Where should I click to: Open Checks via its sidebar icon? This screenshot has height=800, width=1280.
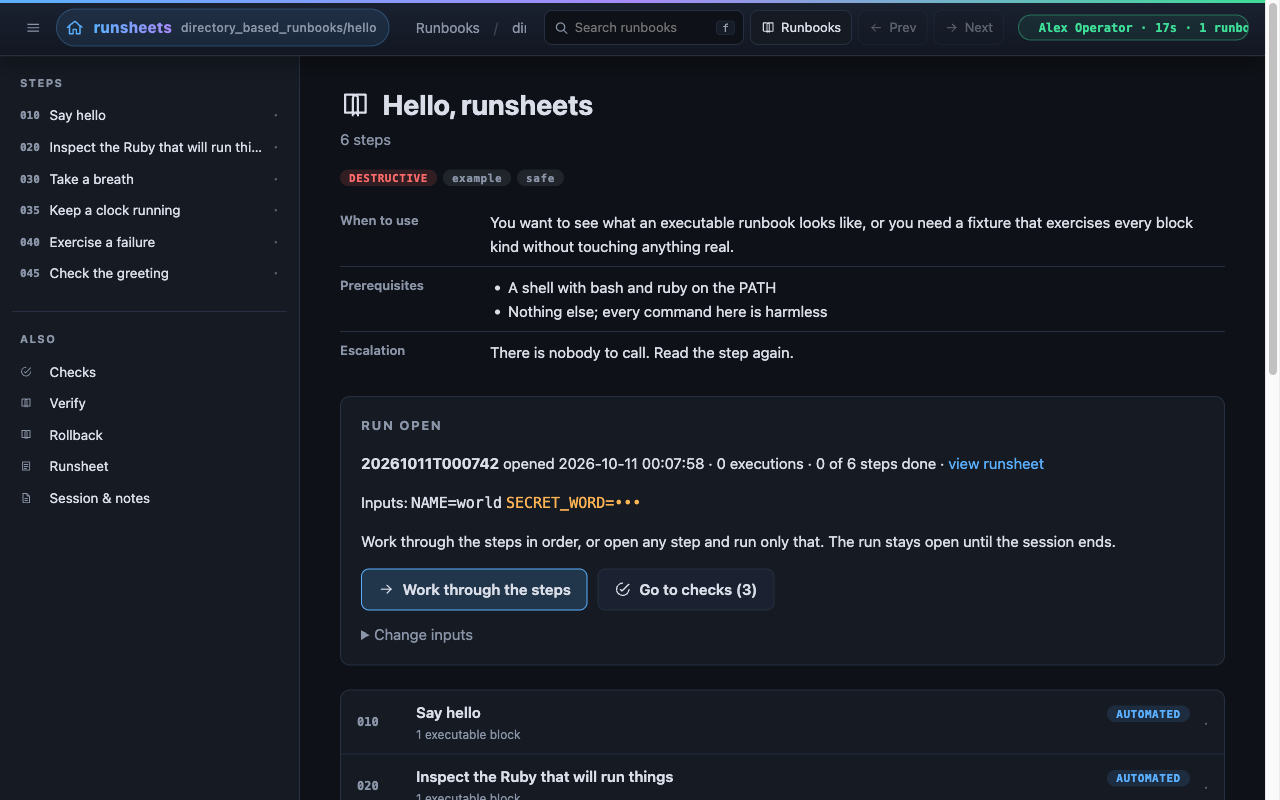(27, 372)
